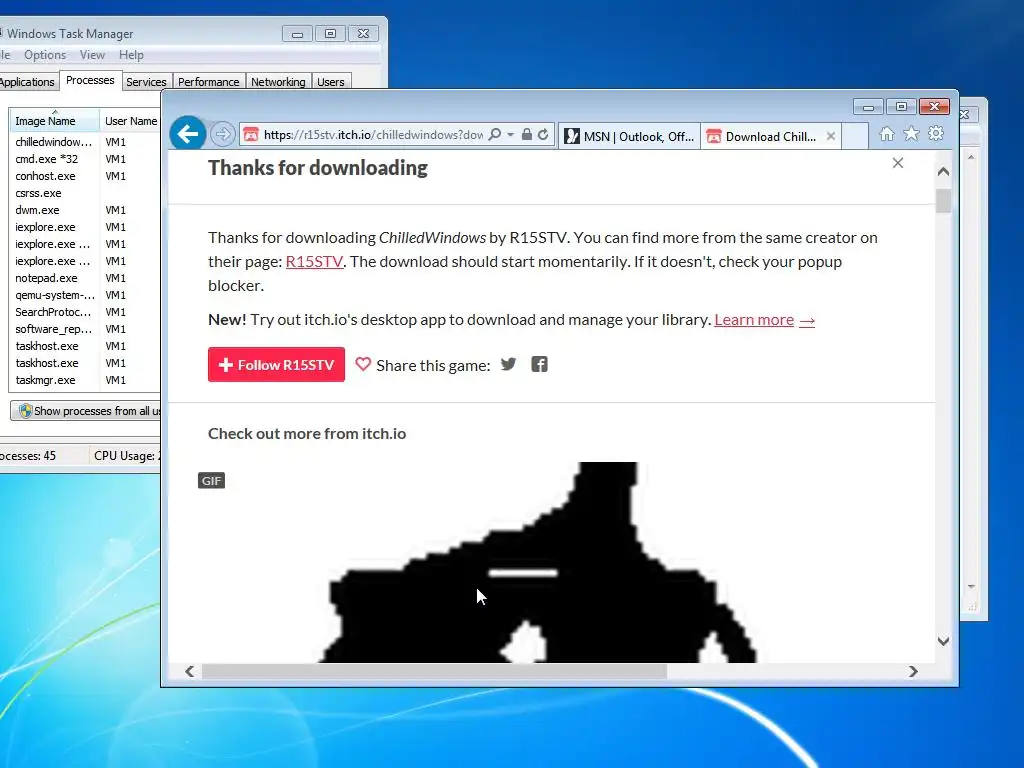Switch to Task Manager Applications tab
Screen dimensions: 1024x768
coord(27,82)
